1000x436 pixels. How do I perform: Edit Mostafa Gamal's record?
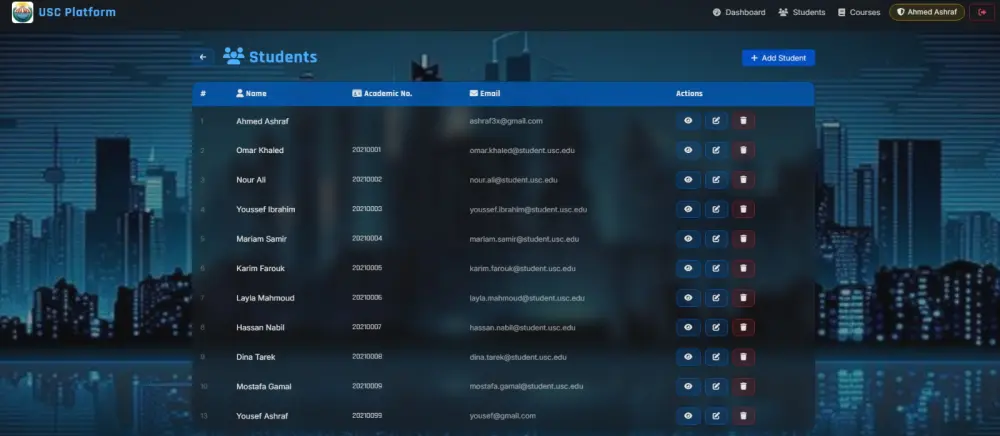[716, 386]
